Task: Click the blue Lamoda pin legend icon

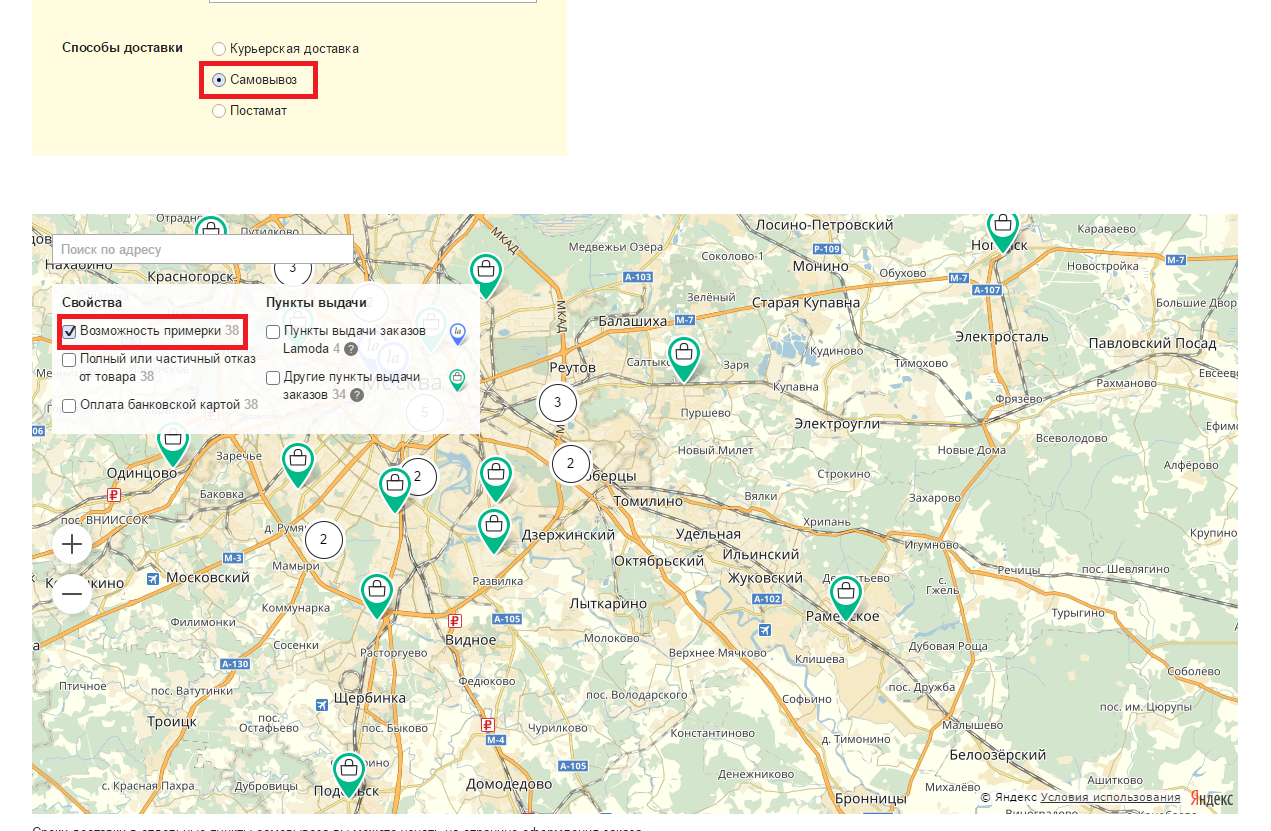Action: point(457,334)
